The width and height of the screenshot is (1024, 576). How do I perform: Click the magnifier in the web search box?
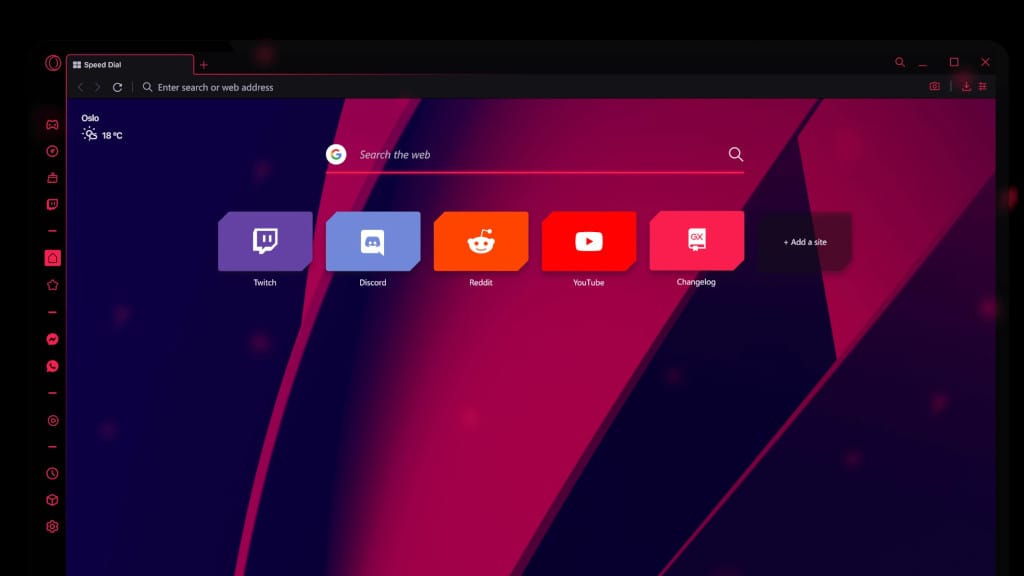735,154
